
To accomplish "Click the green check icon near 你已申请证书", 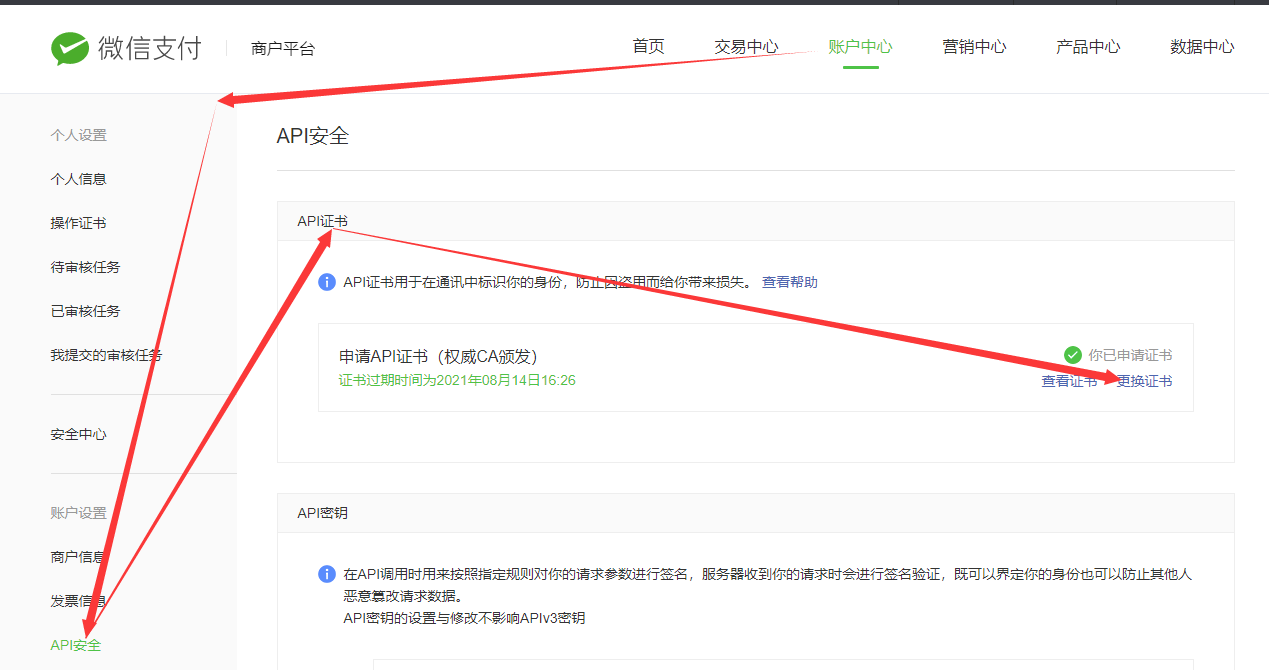I will point(1072,355).
